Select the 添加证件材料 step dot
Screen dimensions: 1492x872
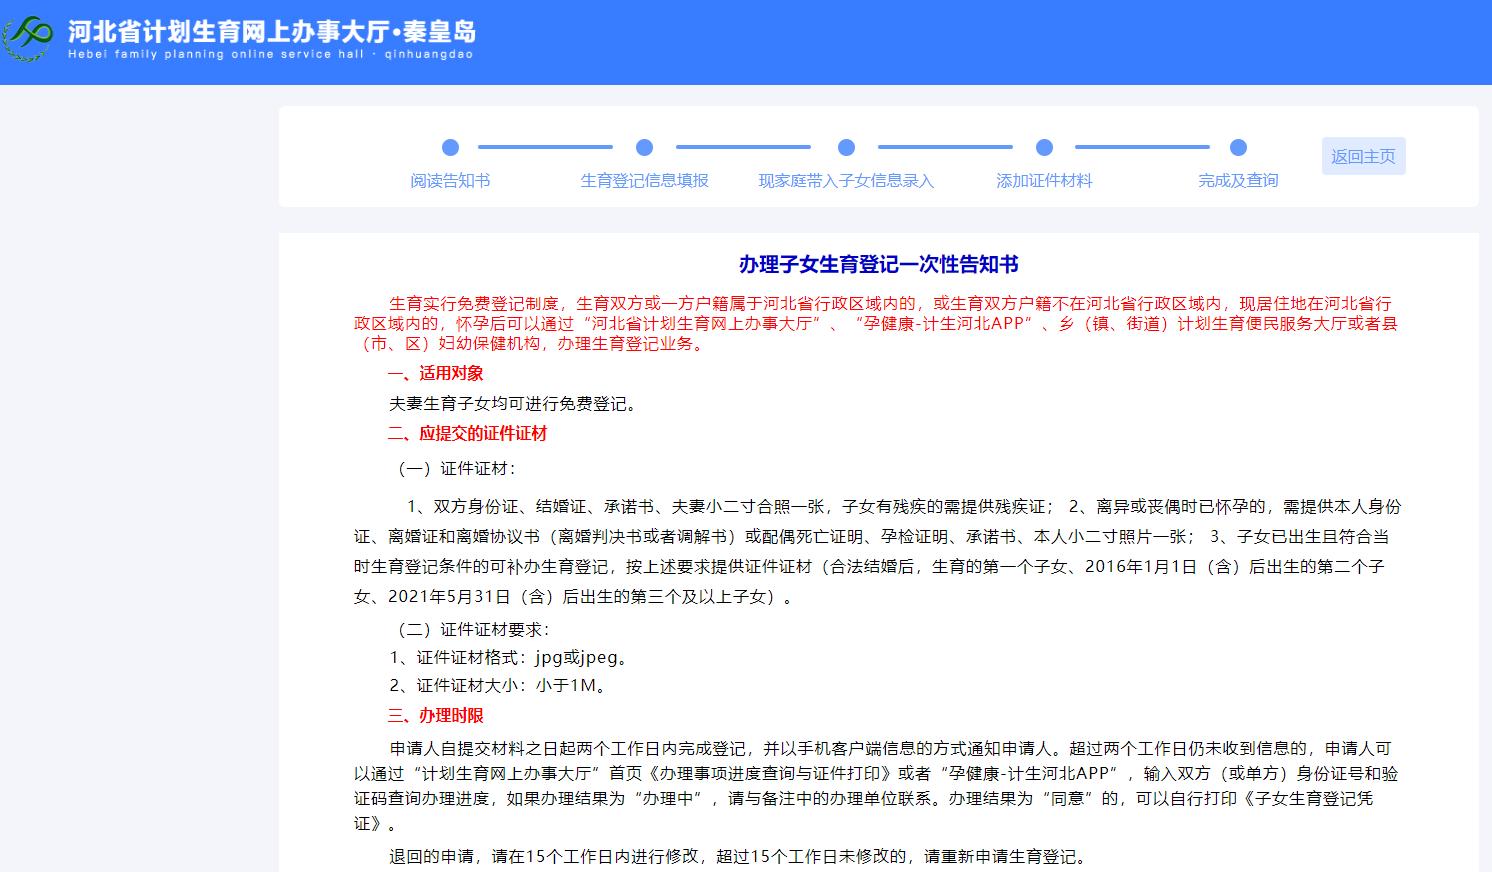[x=1044, y=147]
